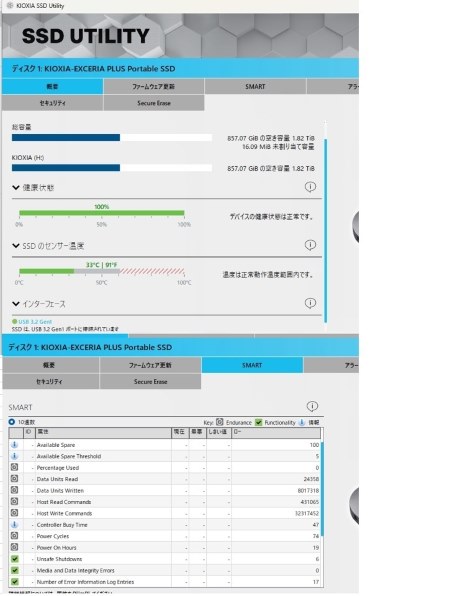Viewport: 475px width, 596px height.
Task: Click the info icon beside インターフェース header
Action: [x=310, y=303]
